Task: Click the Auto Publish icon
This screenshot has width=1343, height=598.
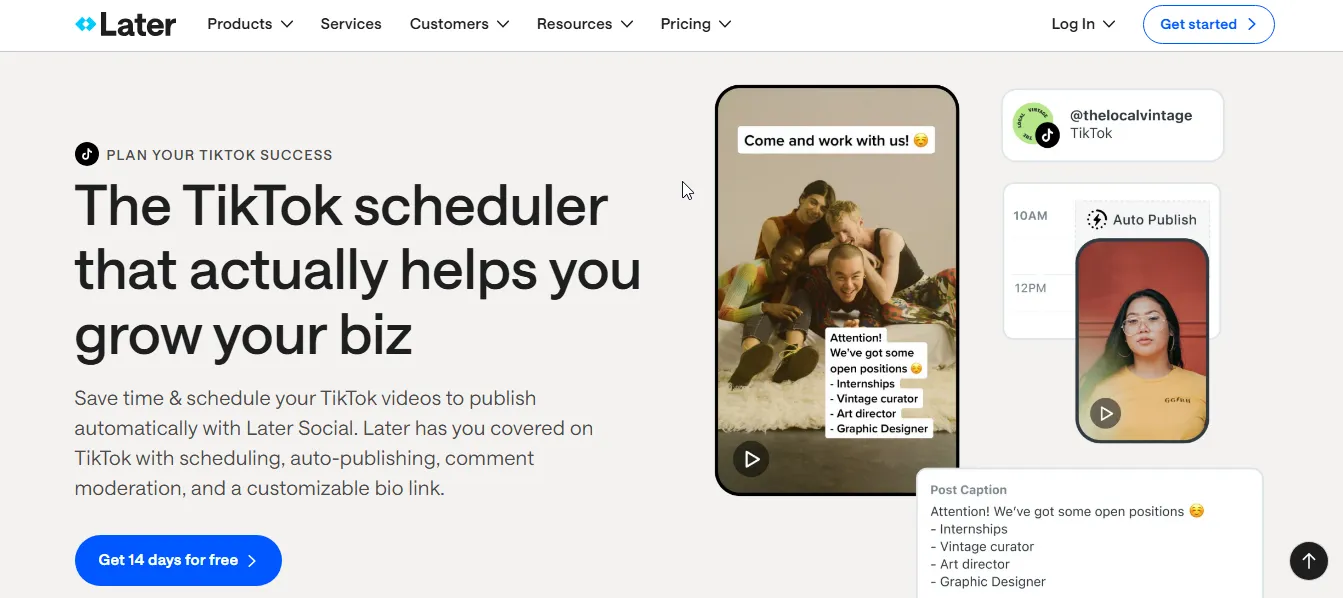Action: (x=1097, y=219)
